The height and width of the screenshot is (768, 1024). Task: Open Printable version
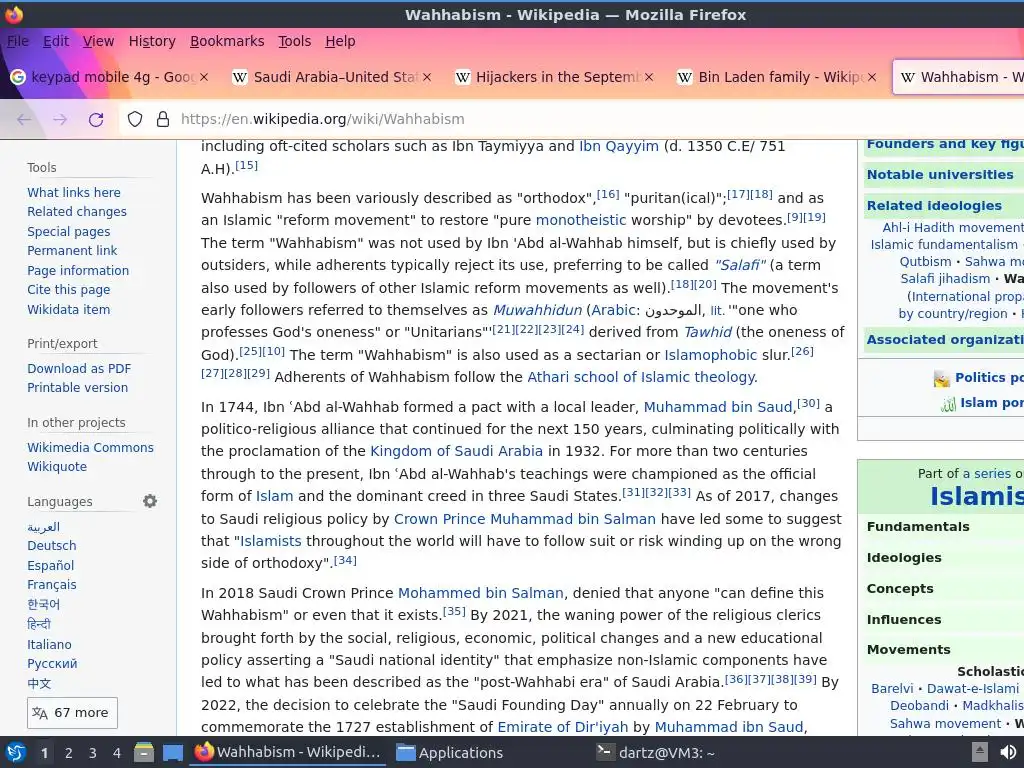tap(77, 387)
